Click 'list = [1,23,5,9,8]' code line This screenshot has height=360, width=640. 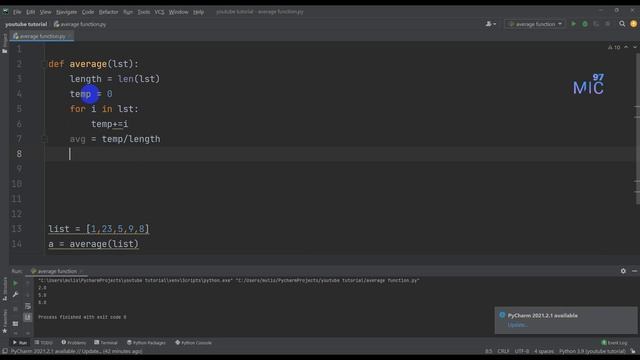[x=99, y=229]
